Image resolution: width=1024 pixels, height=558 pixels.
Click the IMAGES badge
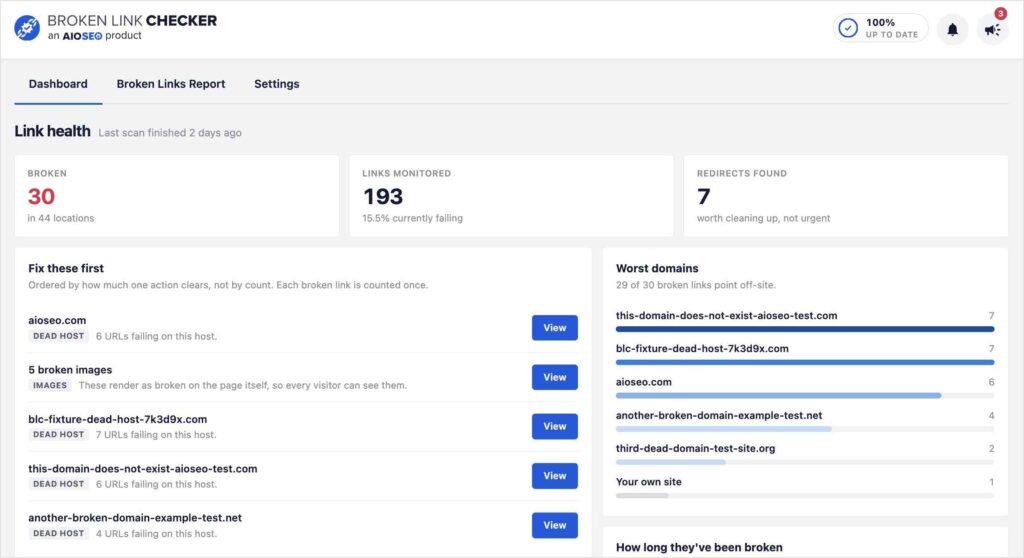(50, 386)
